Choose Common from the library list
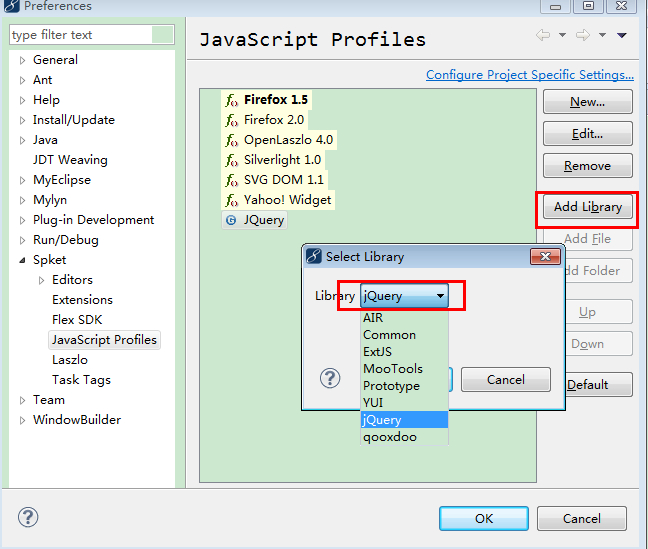Image resolution: width=648 pixels, height=549 pixels. (x=404, y=335)
